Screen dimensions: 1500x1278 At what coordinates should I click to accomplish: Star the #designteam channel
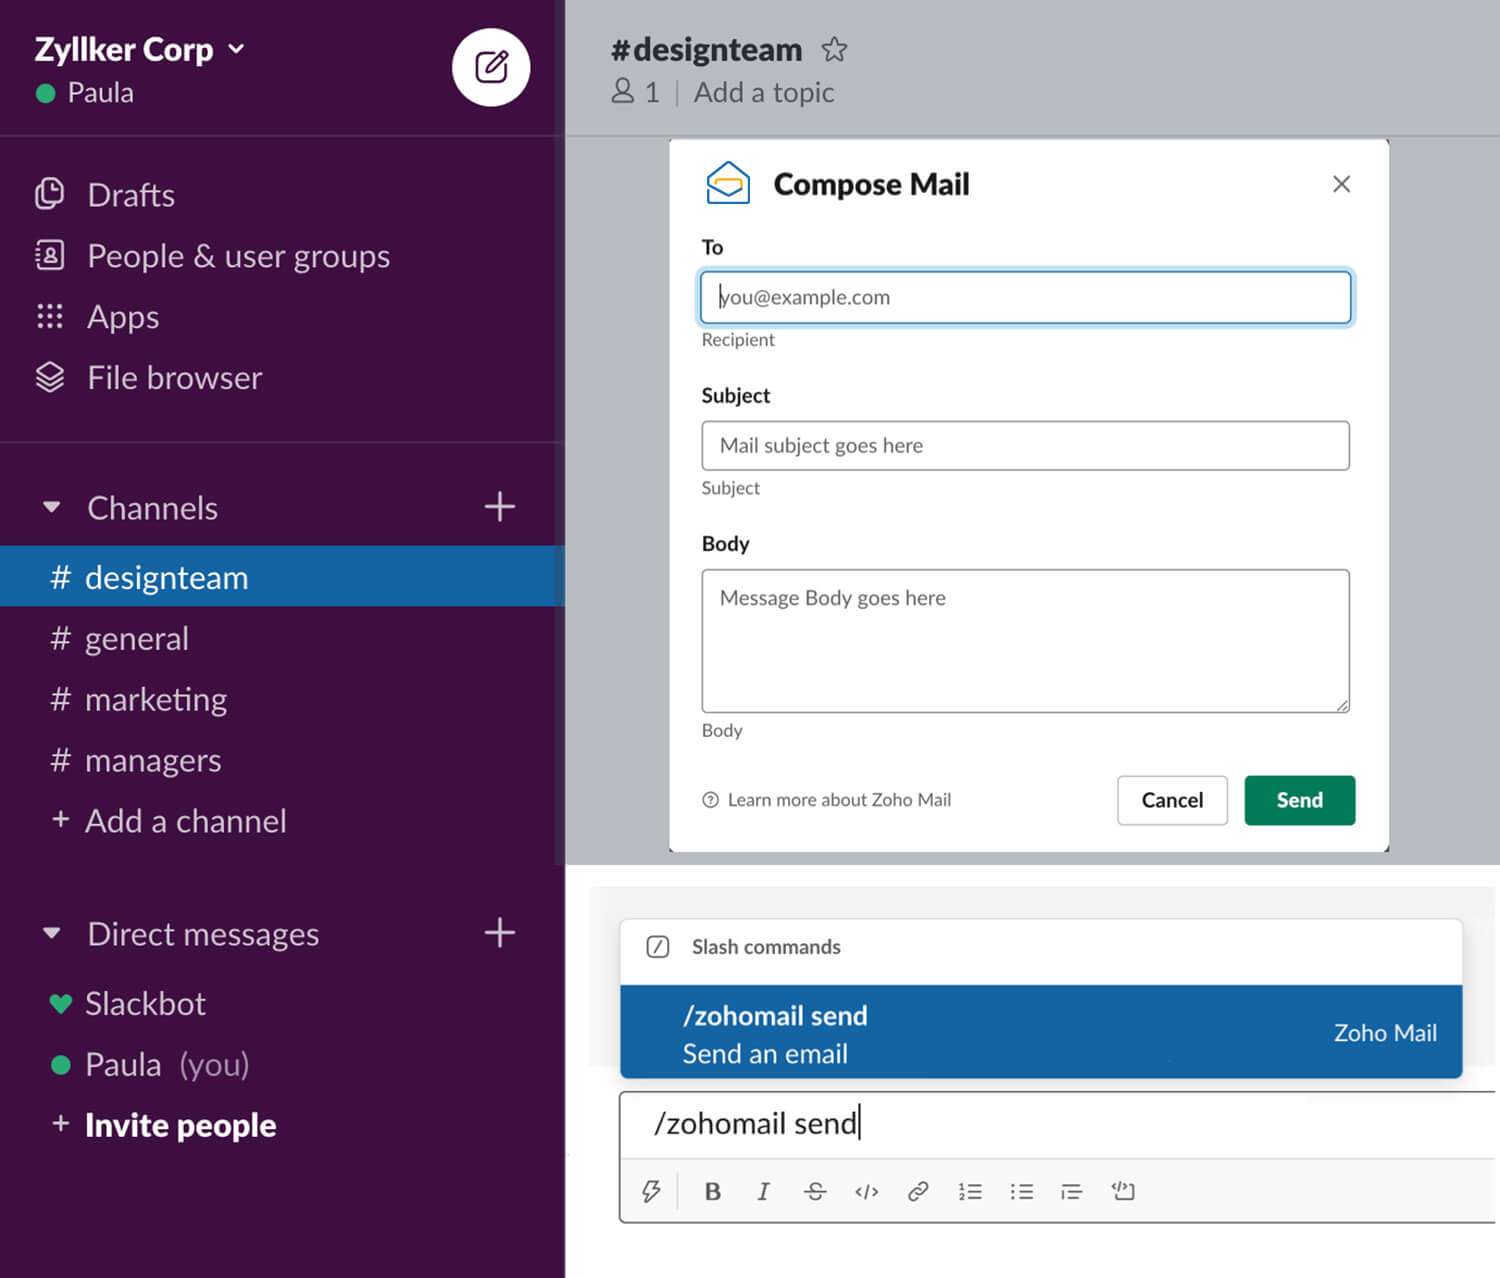(x=834, y=49)
